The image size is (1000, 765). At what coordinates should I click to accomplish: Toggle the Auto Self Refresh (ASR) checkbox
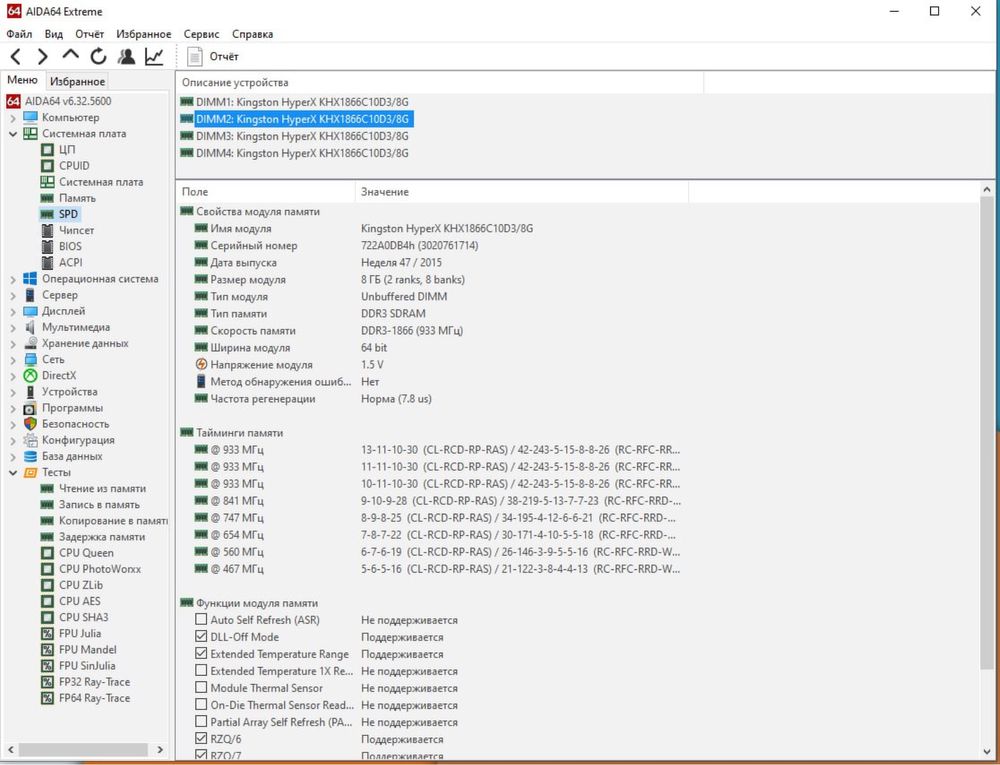(201, 619)
